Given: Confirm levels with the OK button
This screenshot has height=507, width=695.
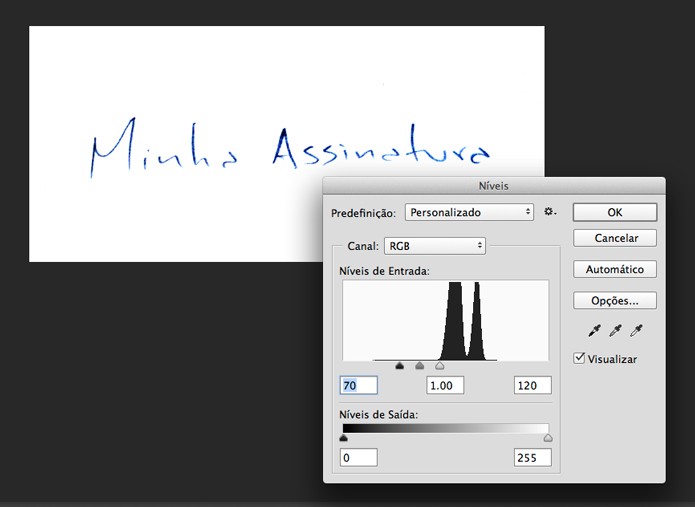Looking at the screenshot, I should 615,212.
